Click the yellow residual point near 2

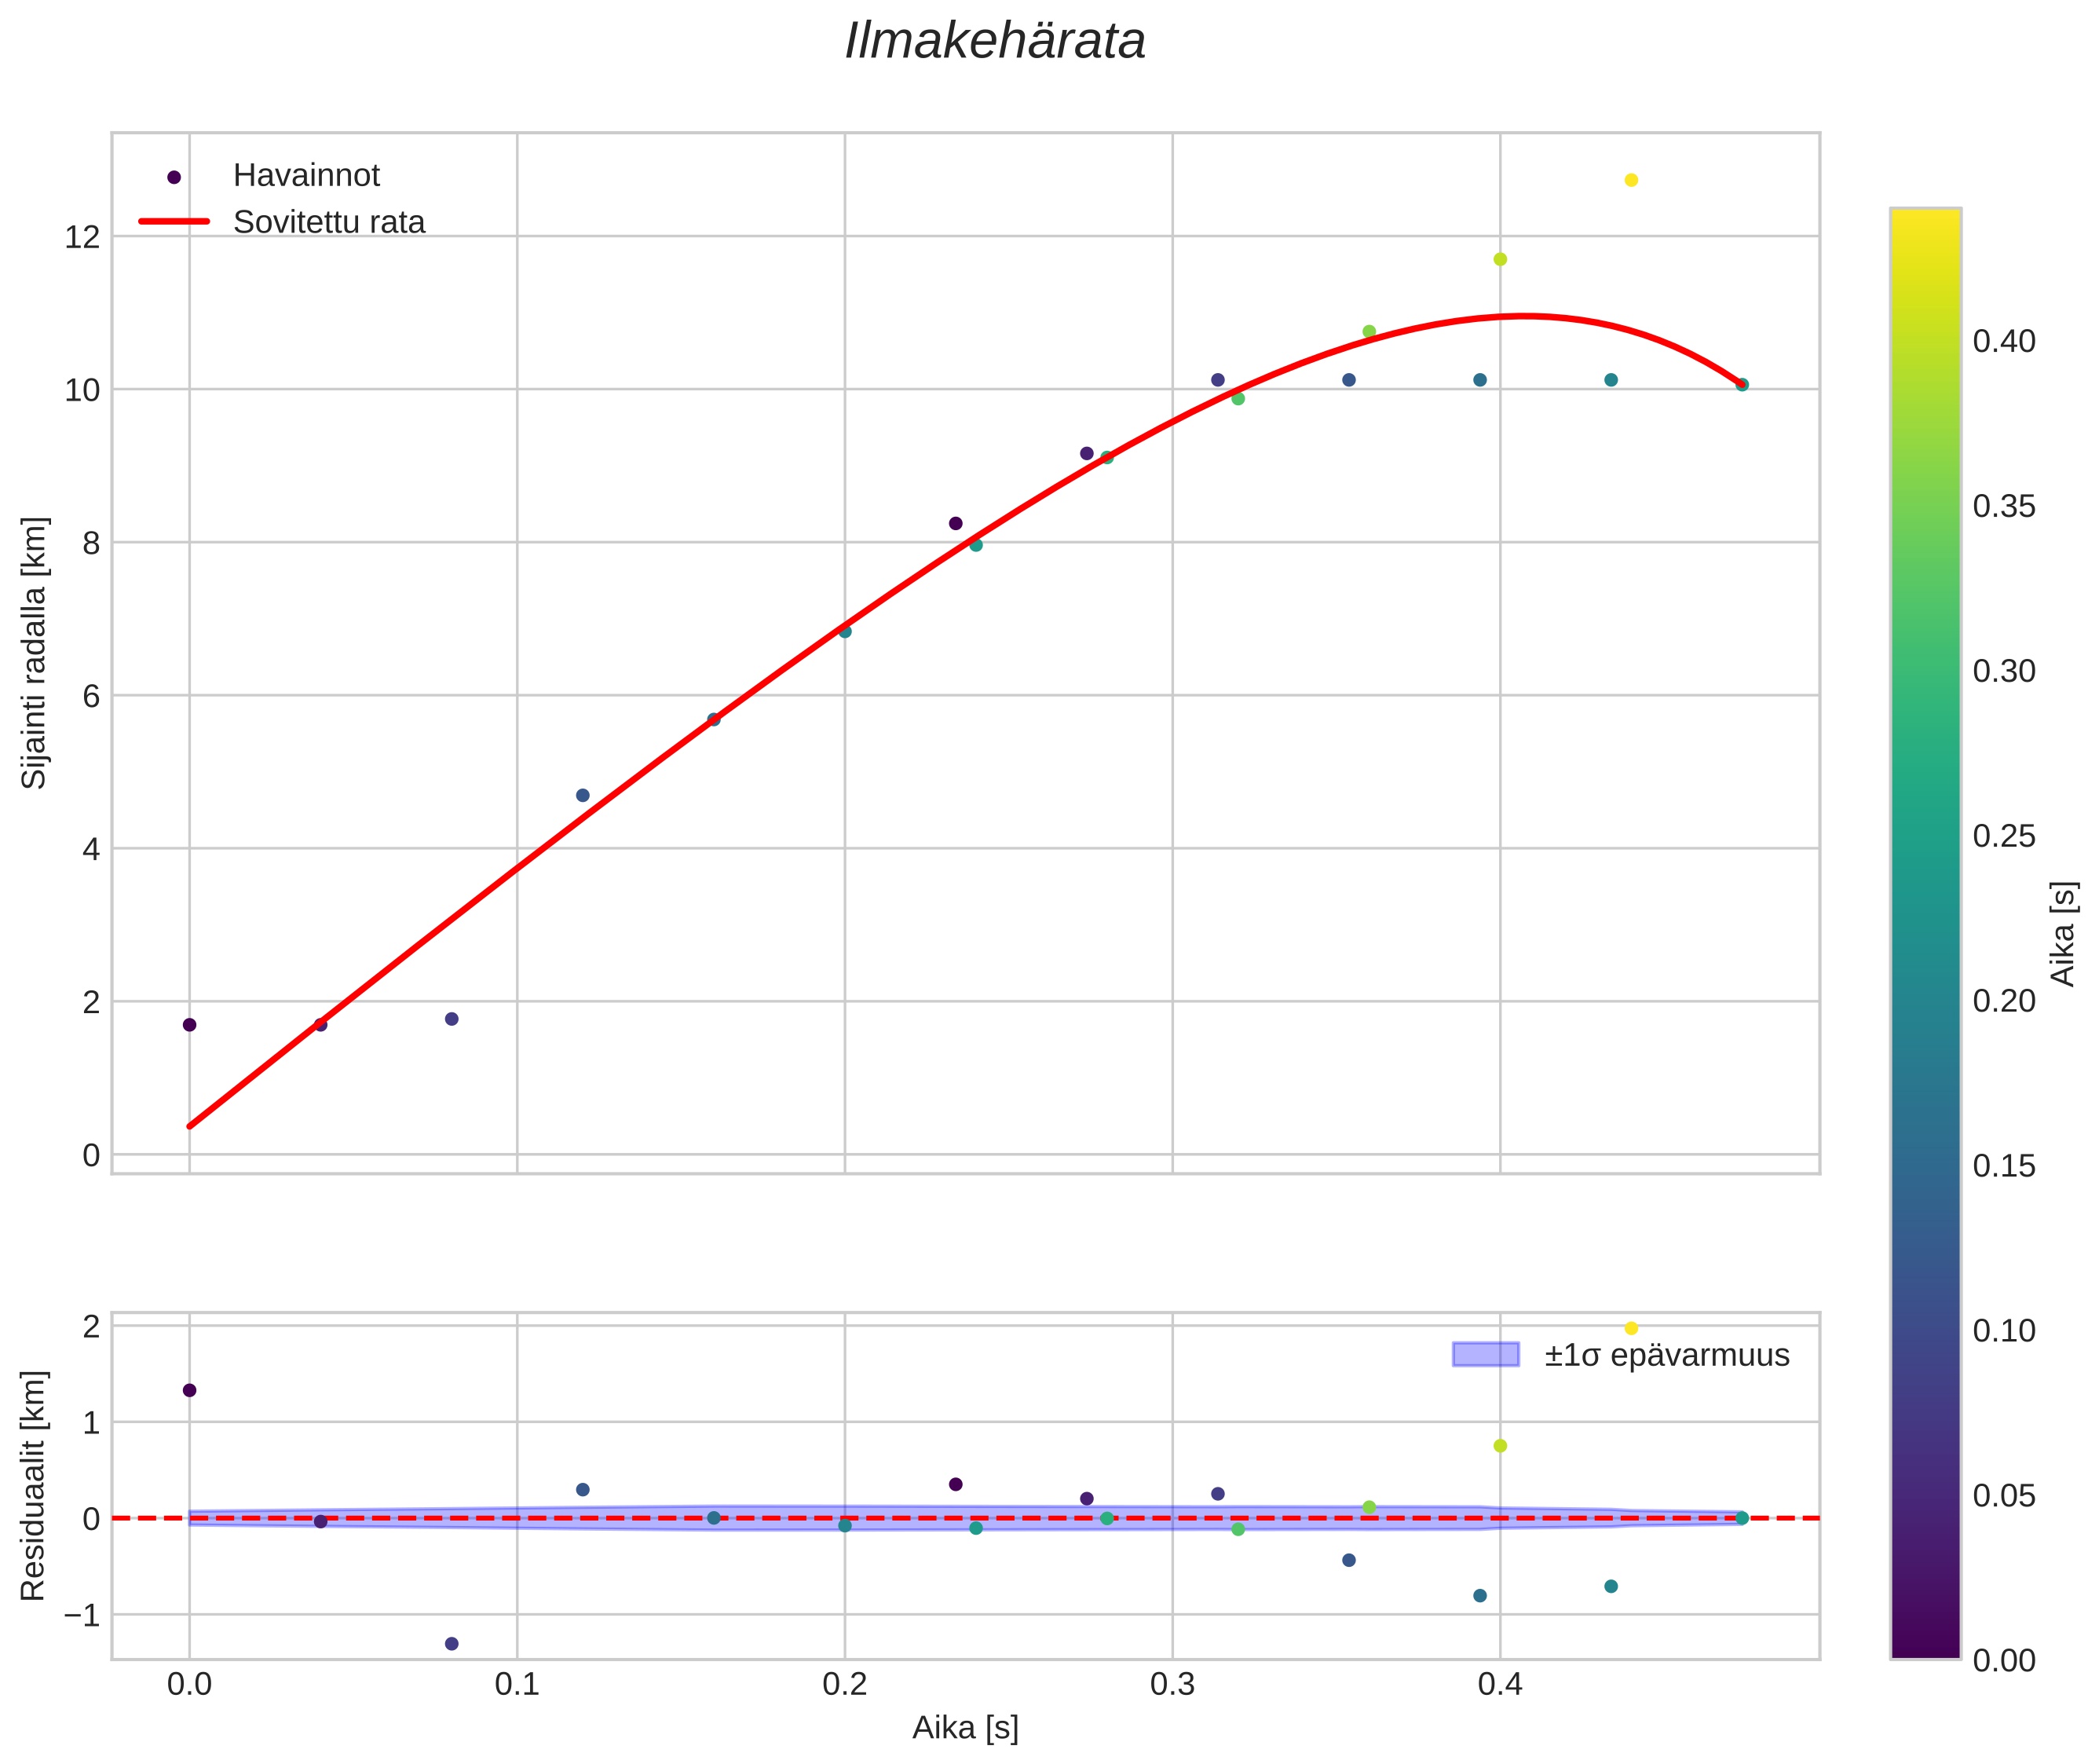tap(1631, 1328)
